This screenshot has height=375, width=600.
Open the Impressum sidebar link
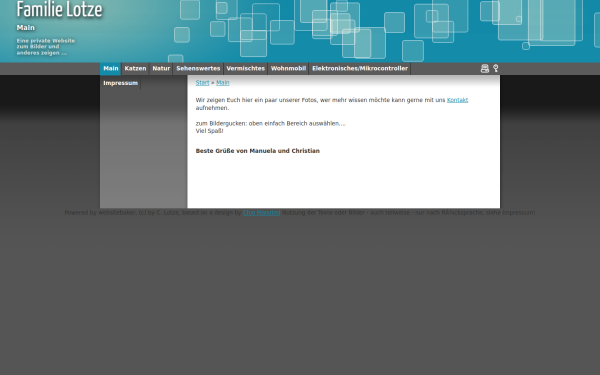point(121,83)
